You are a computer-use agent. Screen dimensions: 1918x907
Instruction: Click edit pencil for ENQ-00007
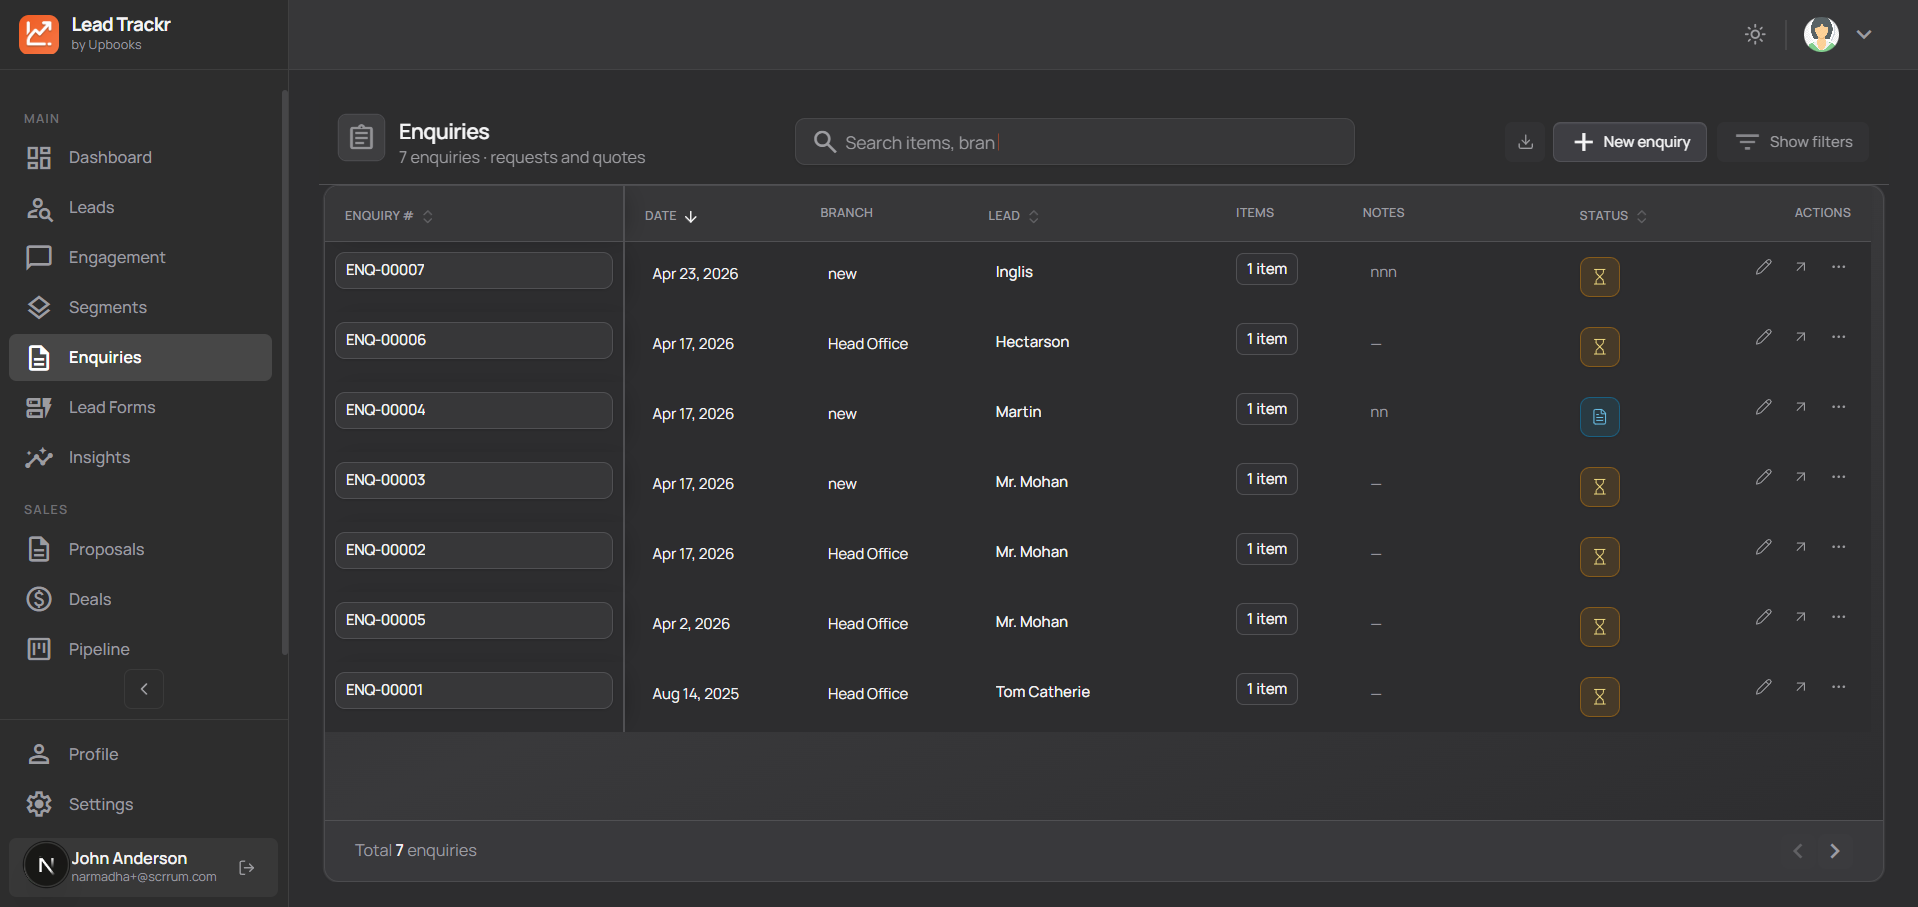[1763, 267]
